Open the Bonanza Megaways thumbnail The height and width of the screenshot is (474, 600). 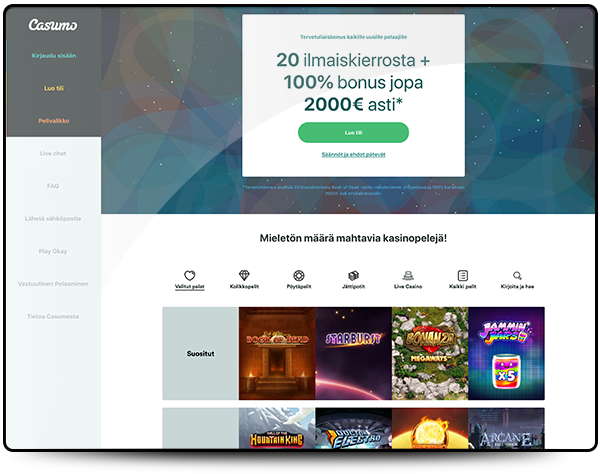pos(430,353)
